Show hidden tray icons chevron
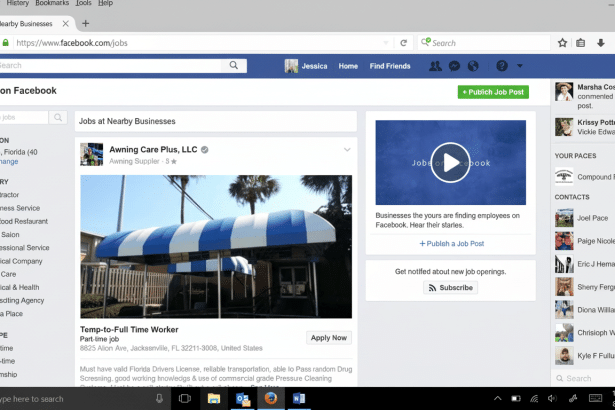The height and width of the screenshot is (410, 615). (497, 399)
